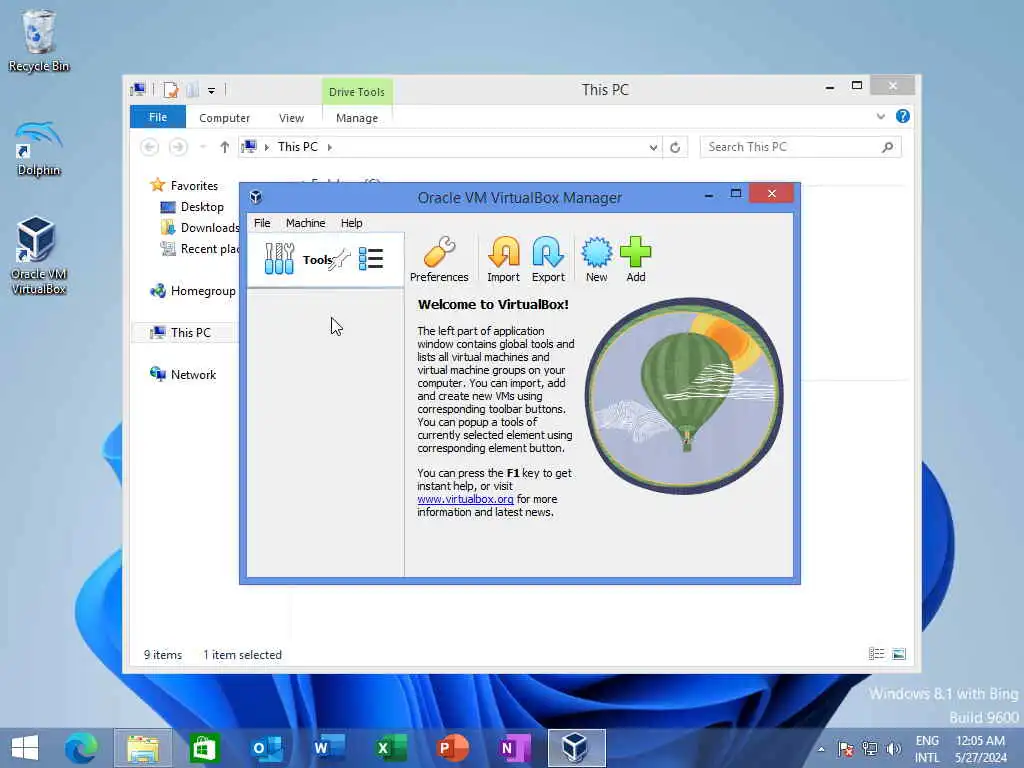Screen dimensions: 1024x768
Task: Open the File tab in This PC
Action: 157,117
